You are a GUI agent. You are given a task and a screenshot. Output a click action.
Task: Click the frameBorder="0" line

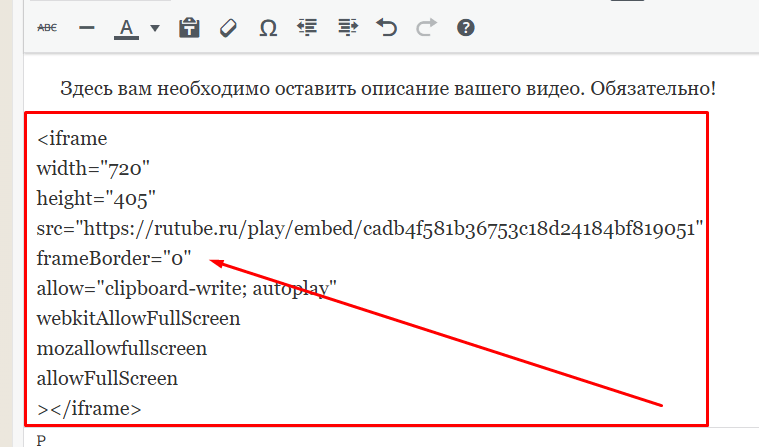114,259
